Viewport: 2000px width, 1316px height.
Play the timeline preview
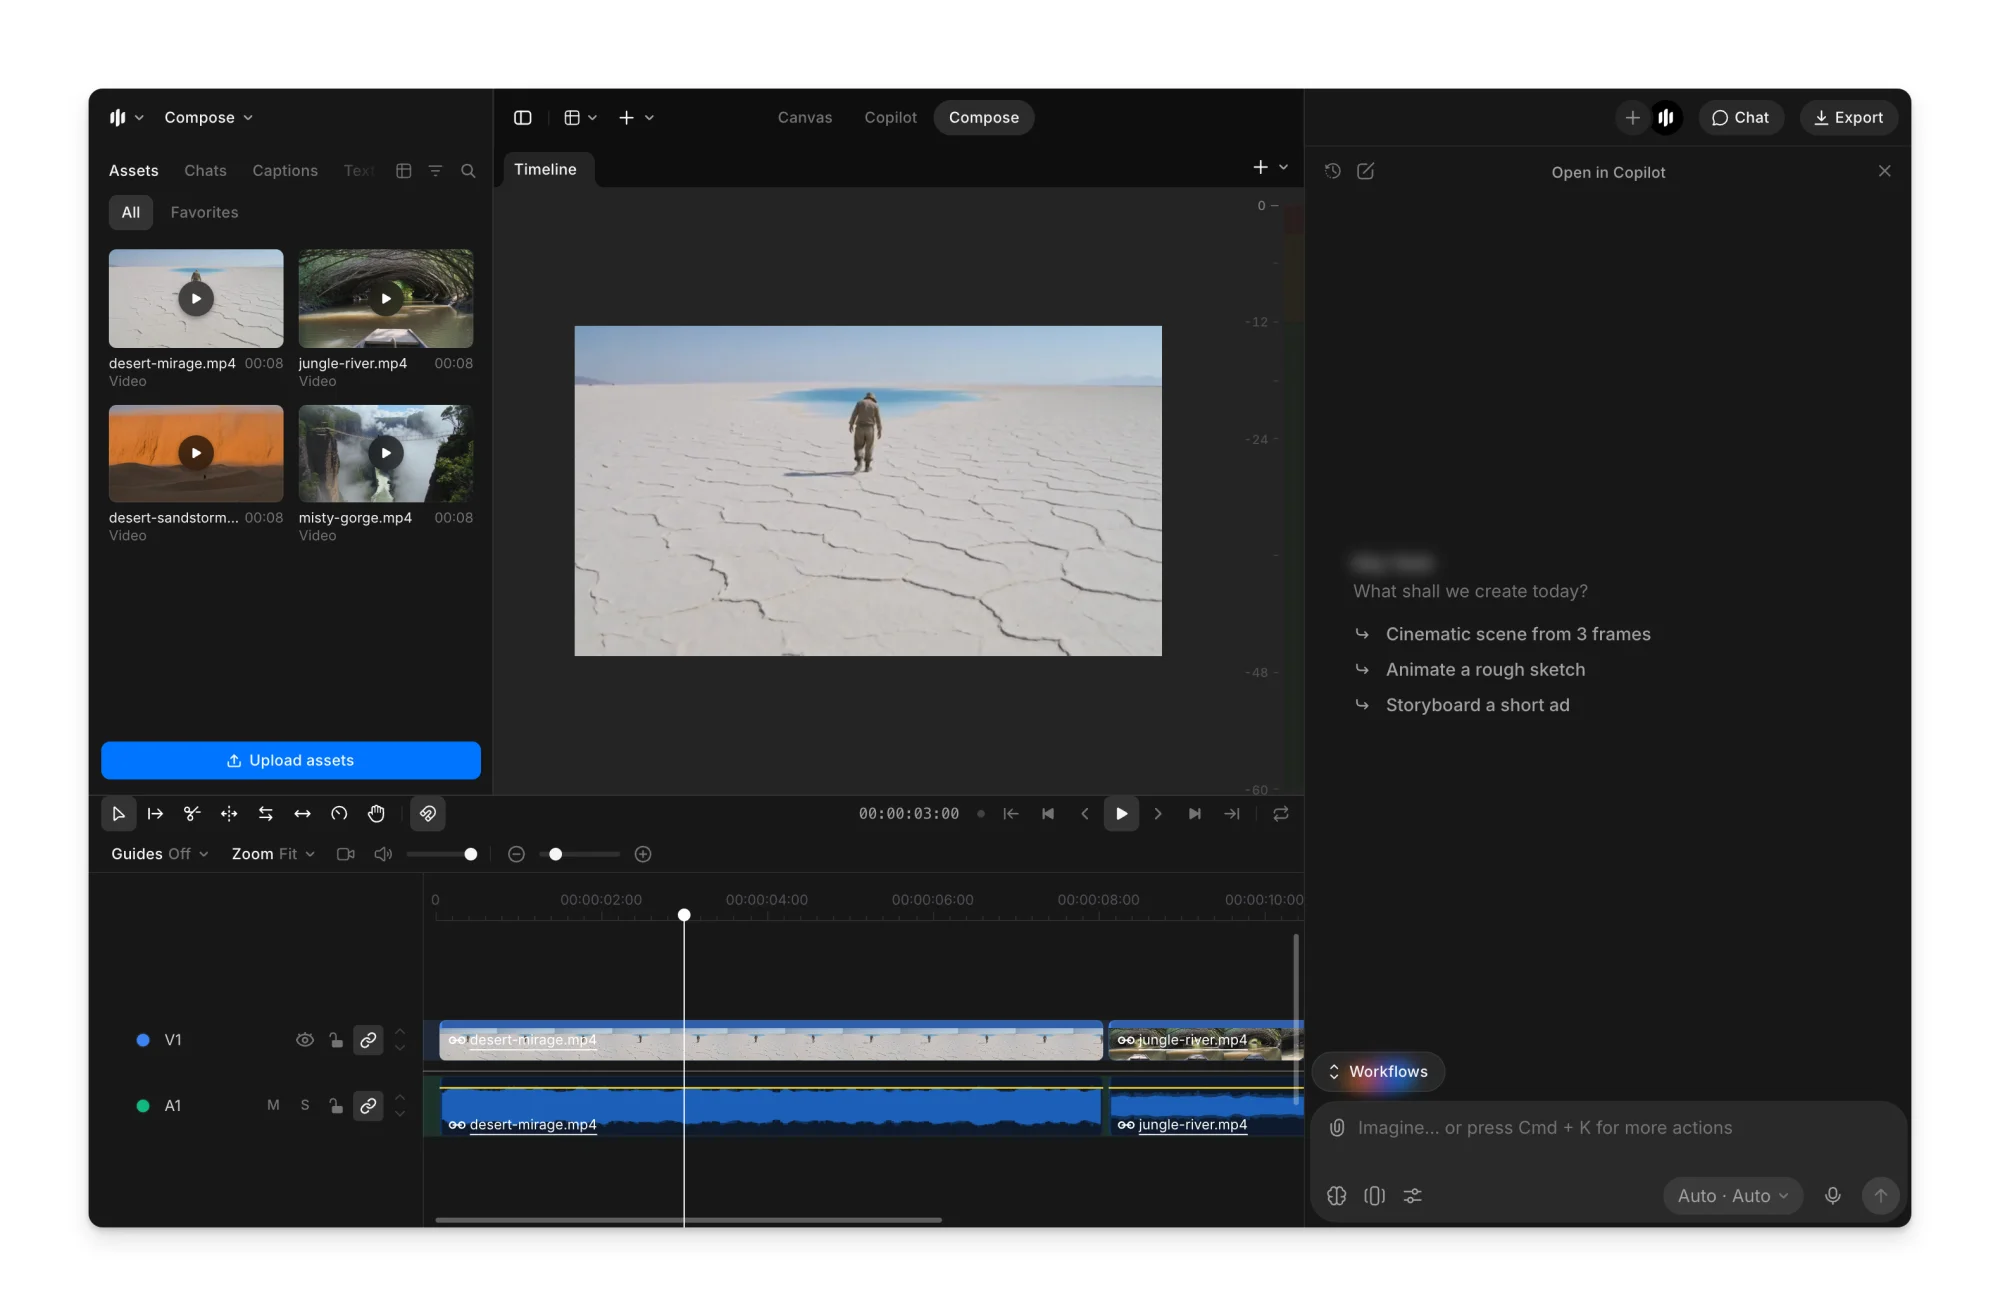click(1121, 814)
